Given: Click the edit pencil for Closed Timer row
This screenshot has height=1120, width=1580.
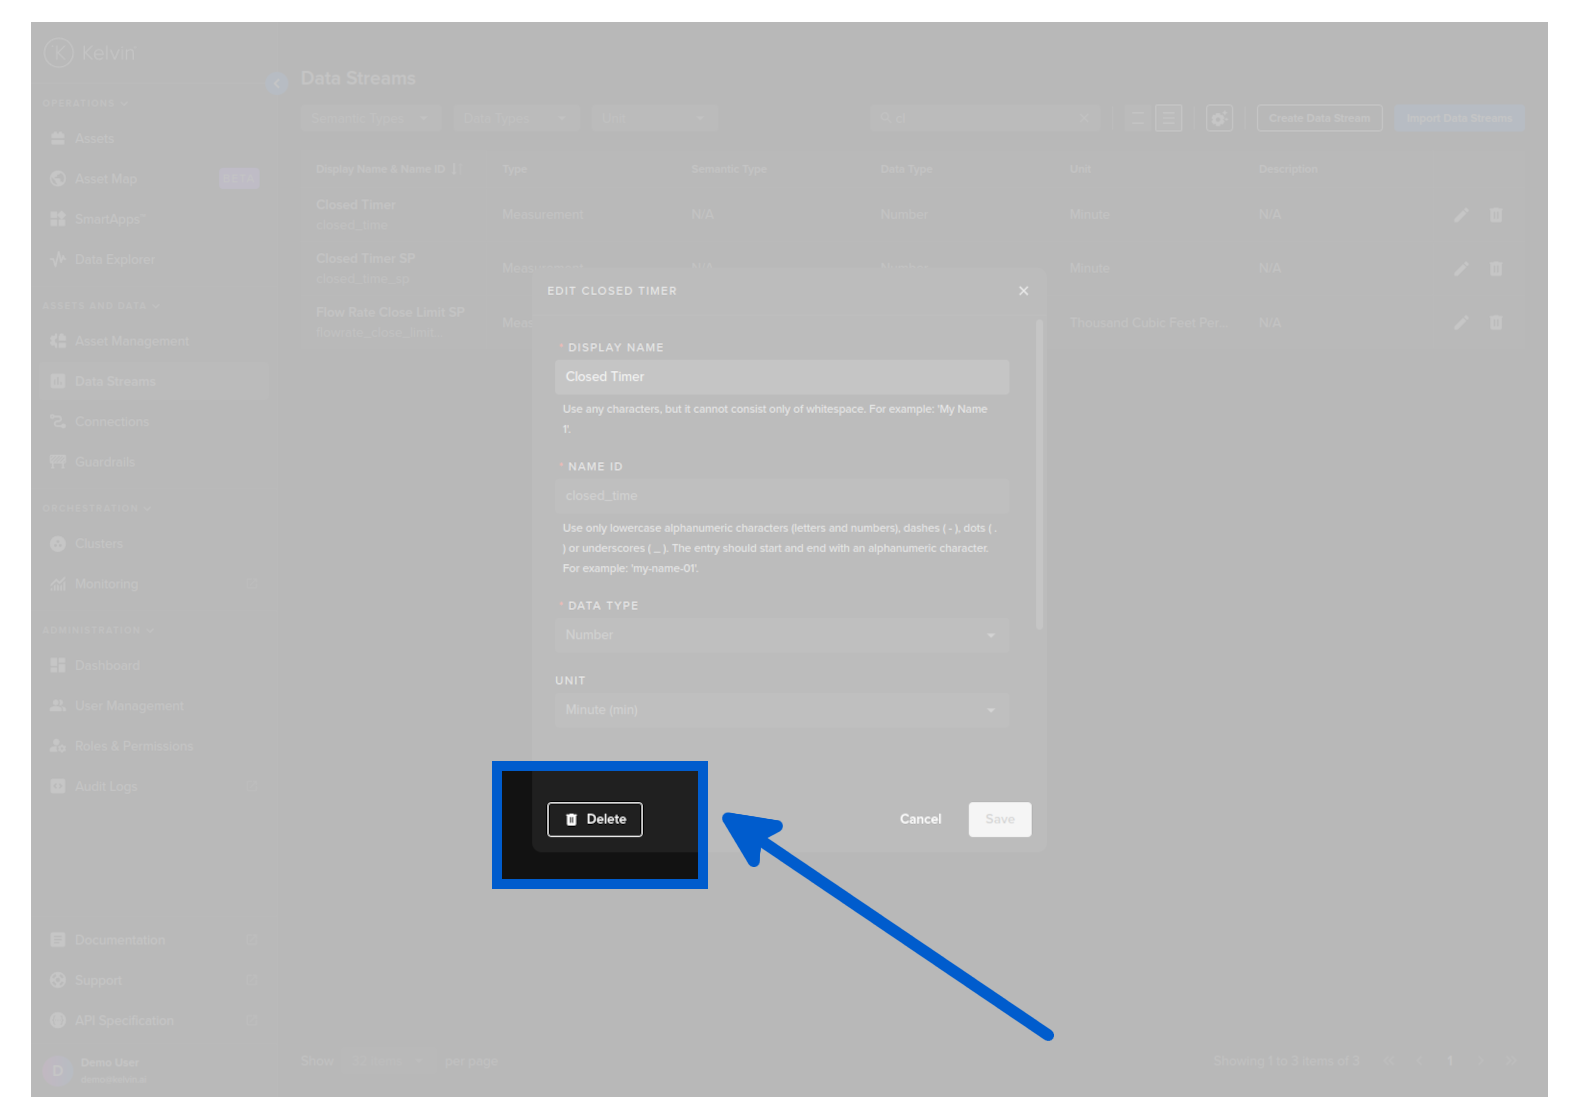Looking at the screenshot, I should [x=1461, y=215].
